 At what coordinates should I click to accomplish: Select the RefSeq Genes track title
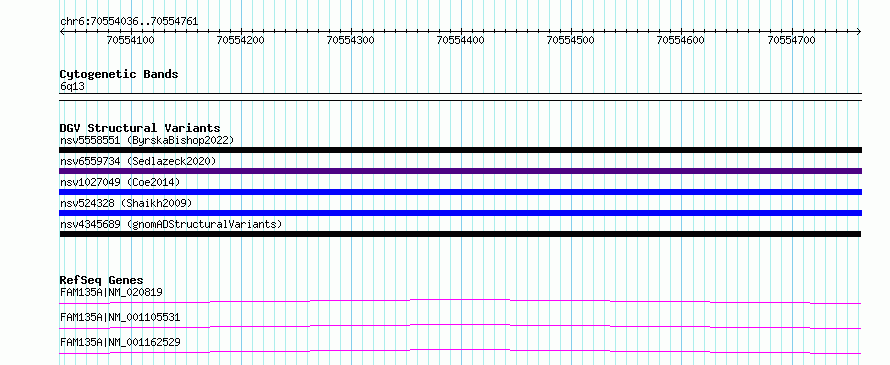click(x=102, y=280)
